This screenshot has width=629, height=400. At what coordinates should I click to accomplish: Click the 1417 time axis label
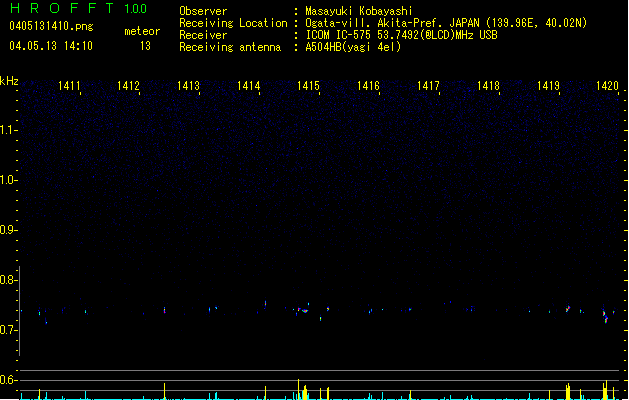coord(428,86)
